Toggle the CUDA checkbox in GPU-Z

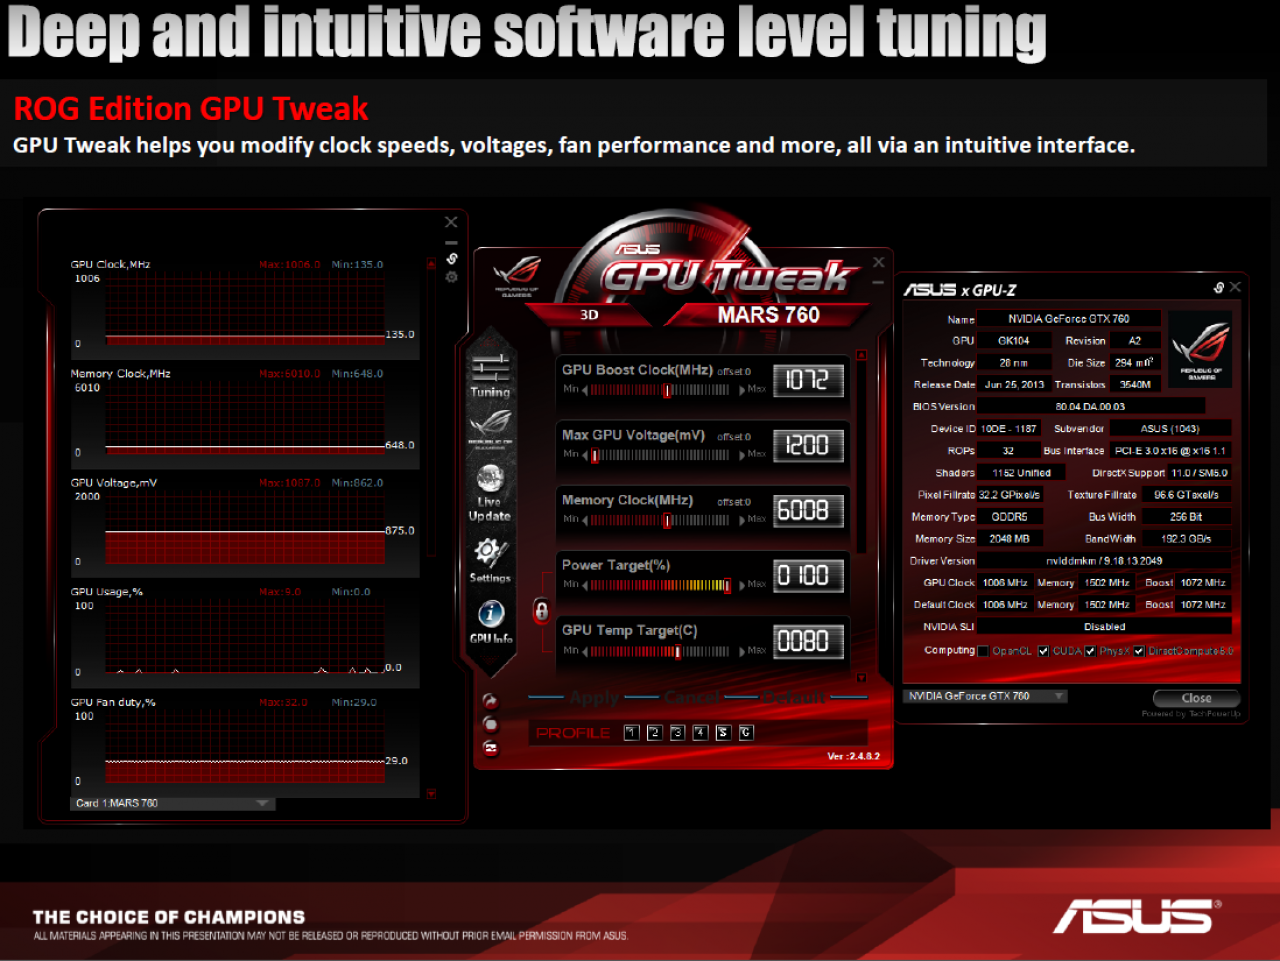[1043, 651]
